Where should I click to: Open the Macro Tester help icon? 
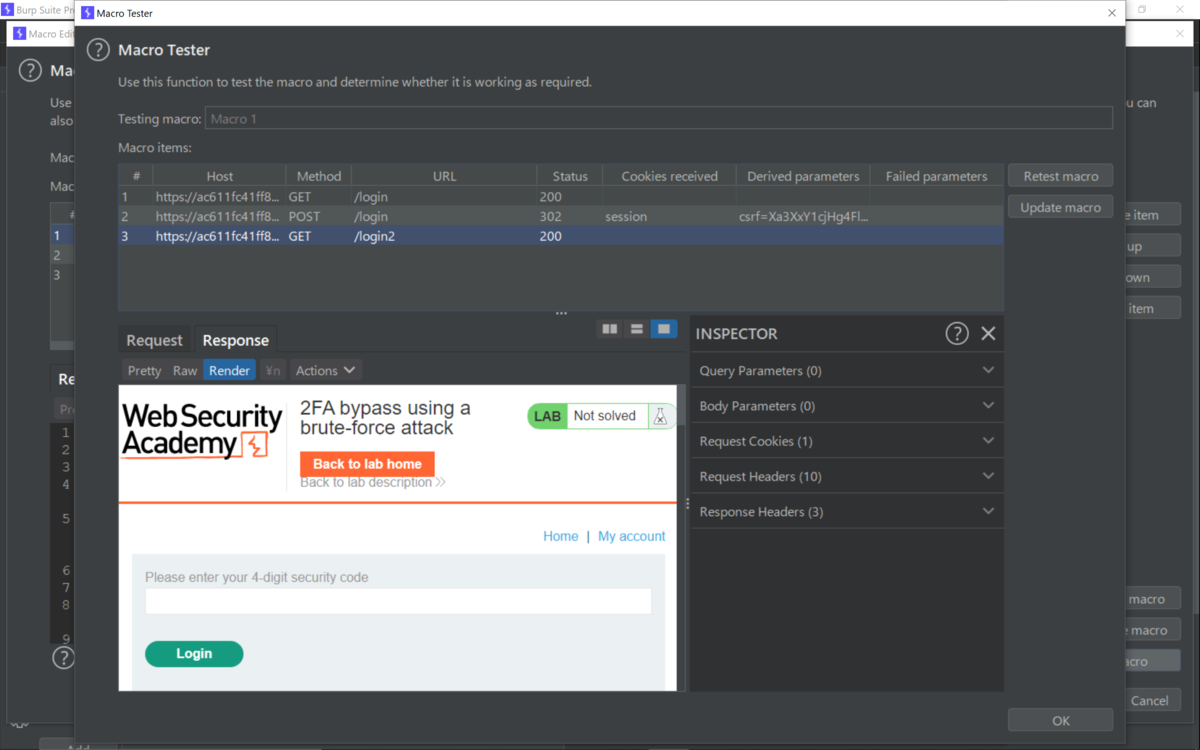pyautogui.click(x=98, y=50)
